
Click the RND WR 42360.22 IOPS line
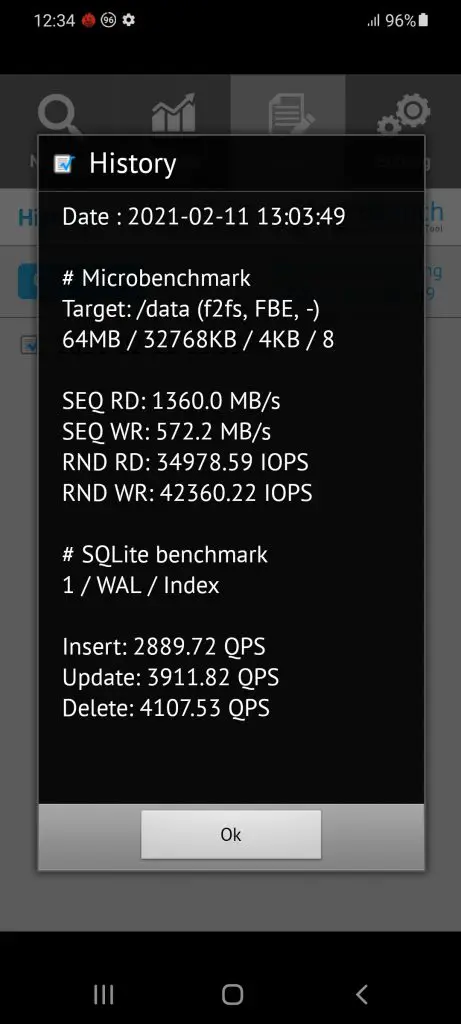(x=187, y=493)
